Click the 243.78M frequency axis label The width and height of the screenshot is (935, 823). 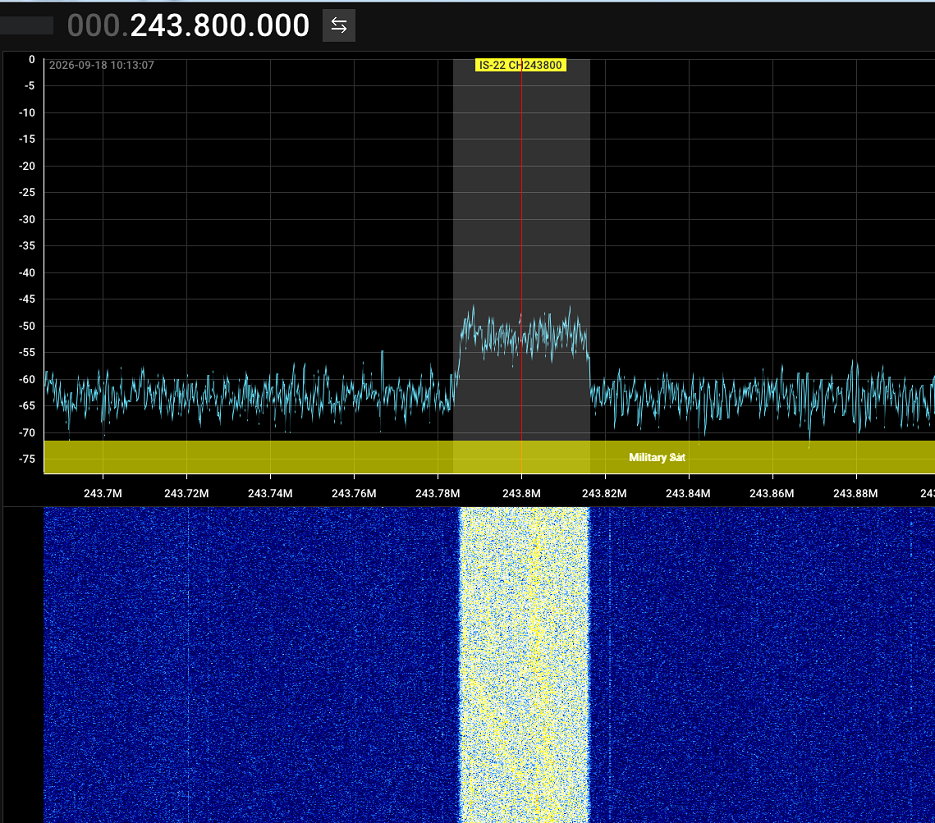(x=438, y=493)
